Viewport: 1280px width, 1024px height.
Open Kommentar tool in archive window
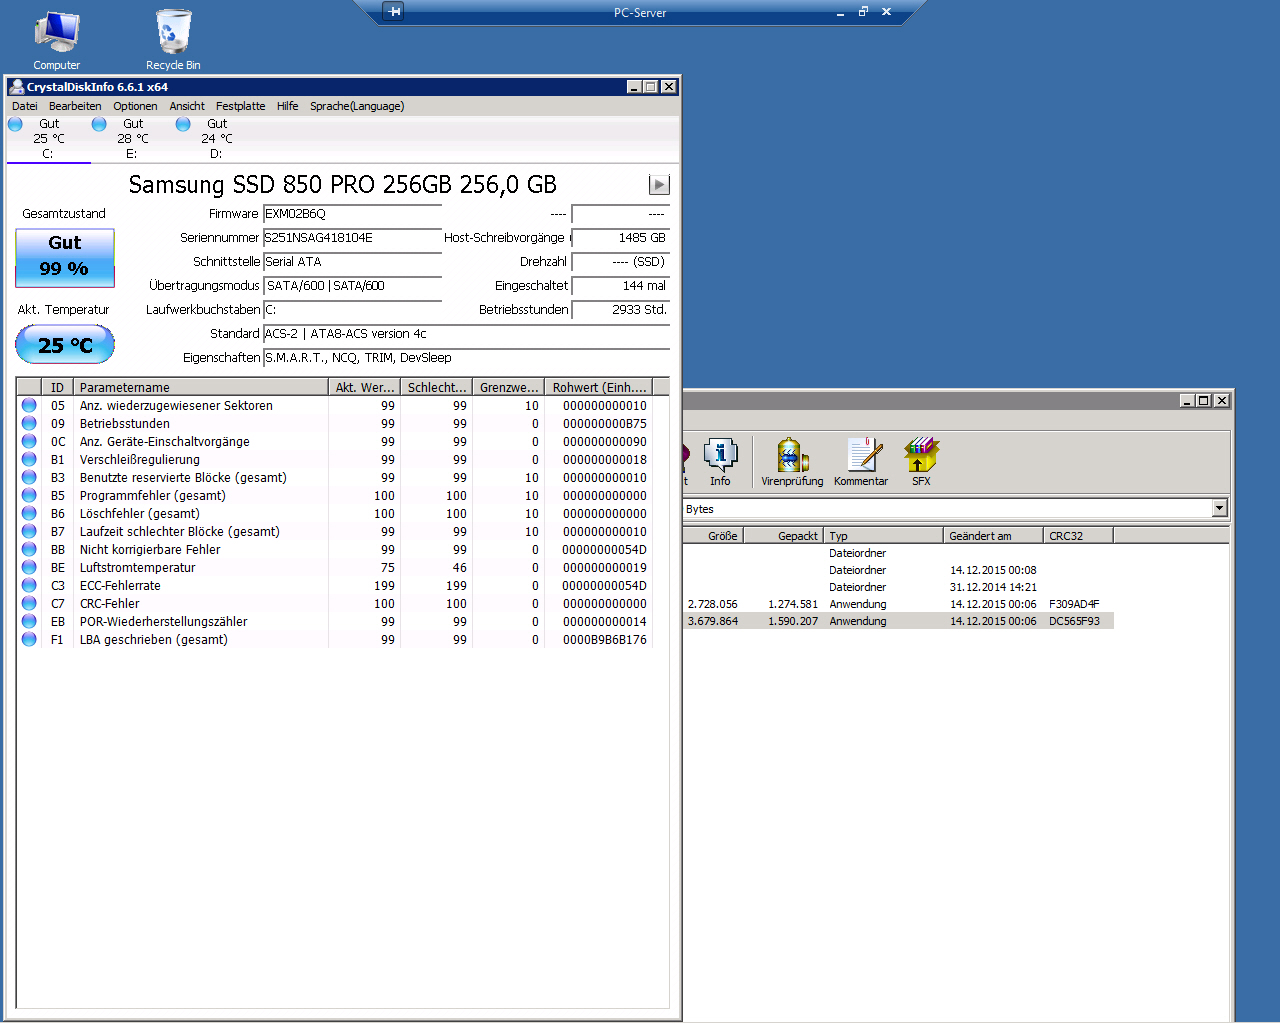click(x=861, y=462)
